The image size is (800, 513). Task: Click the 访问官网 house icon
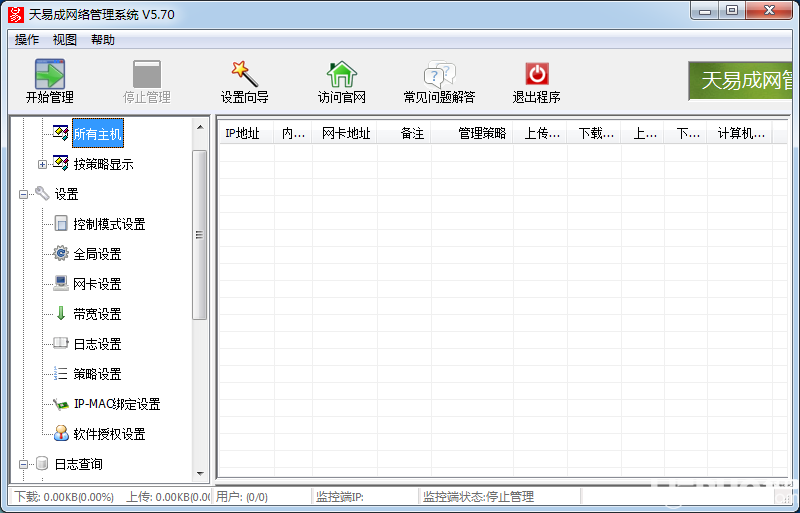tap(341, 74)
